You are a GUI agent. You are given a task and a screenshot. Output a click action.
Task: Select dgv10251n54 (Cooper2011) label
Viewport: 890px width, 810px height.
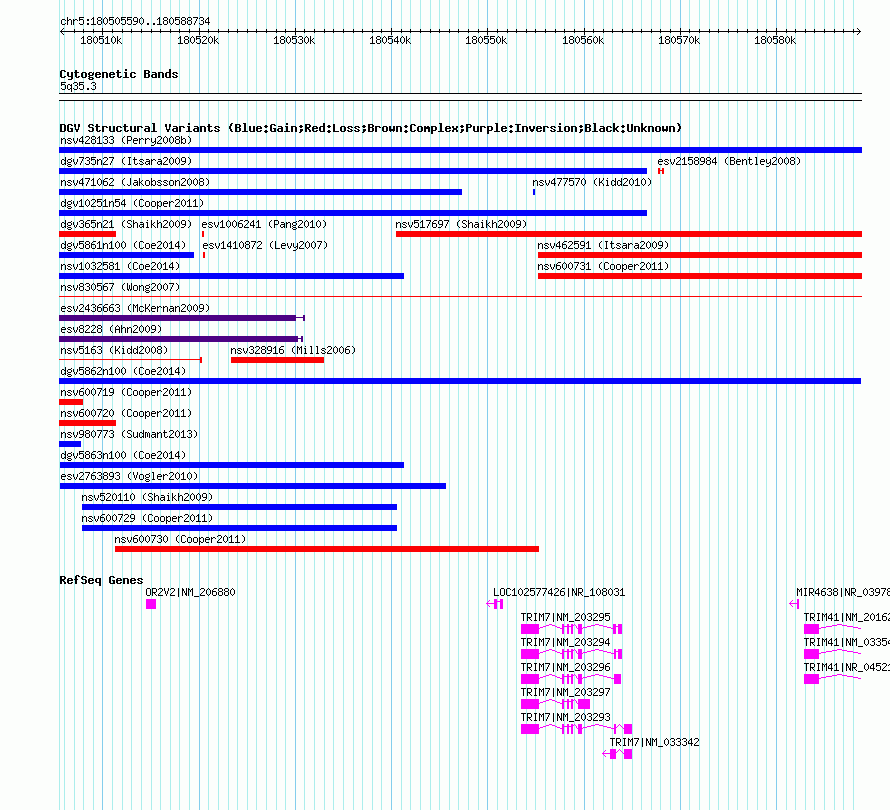[x=132, y=203]
